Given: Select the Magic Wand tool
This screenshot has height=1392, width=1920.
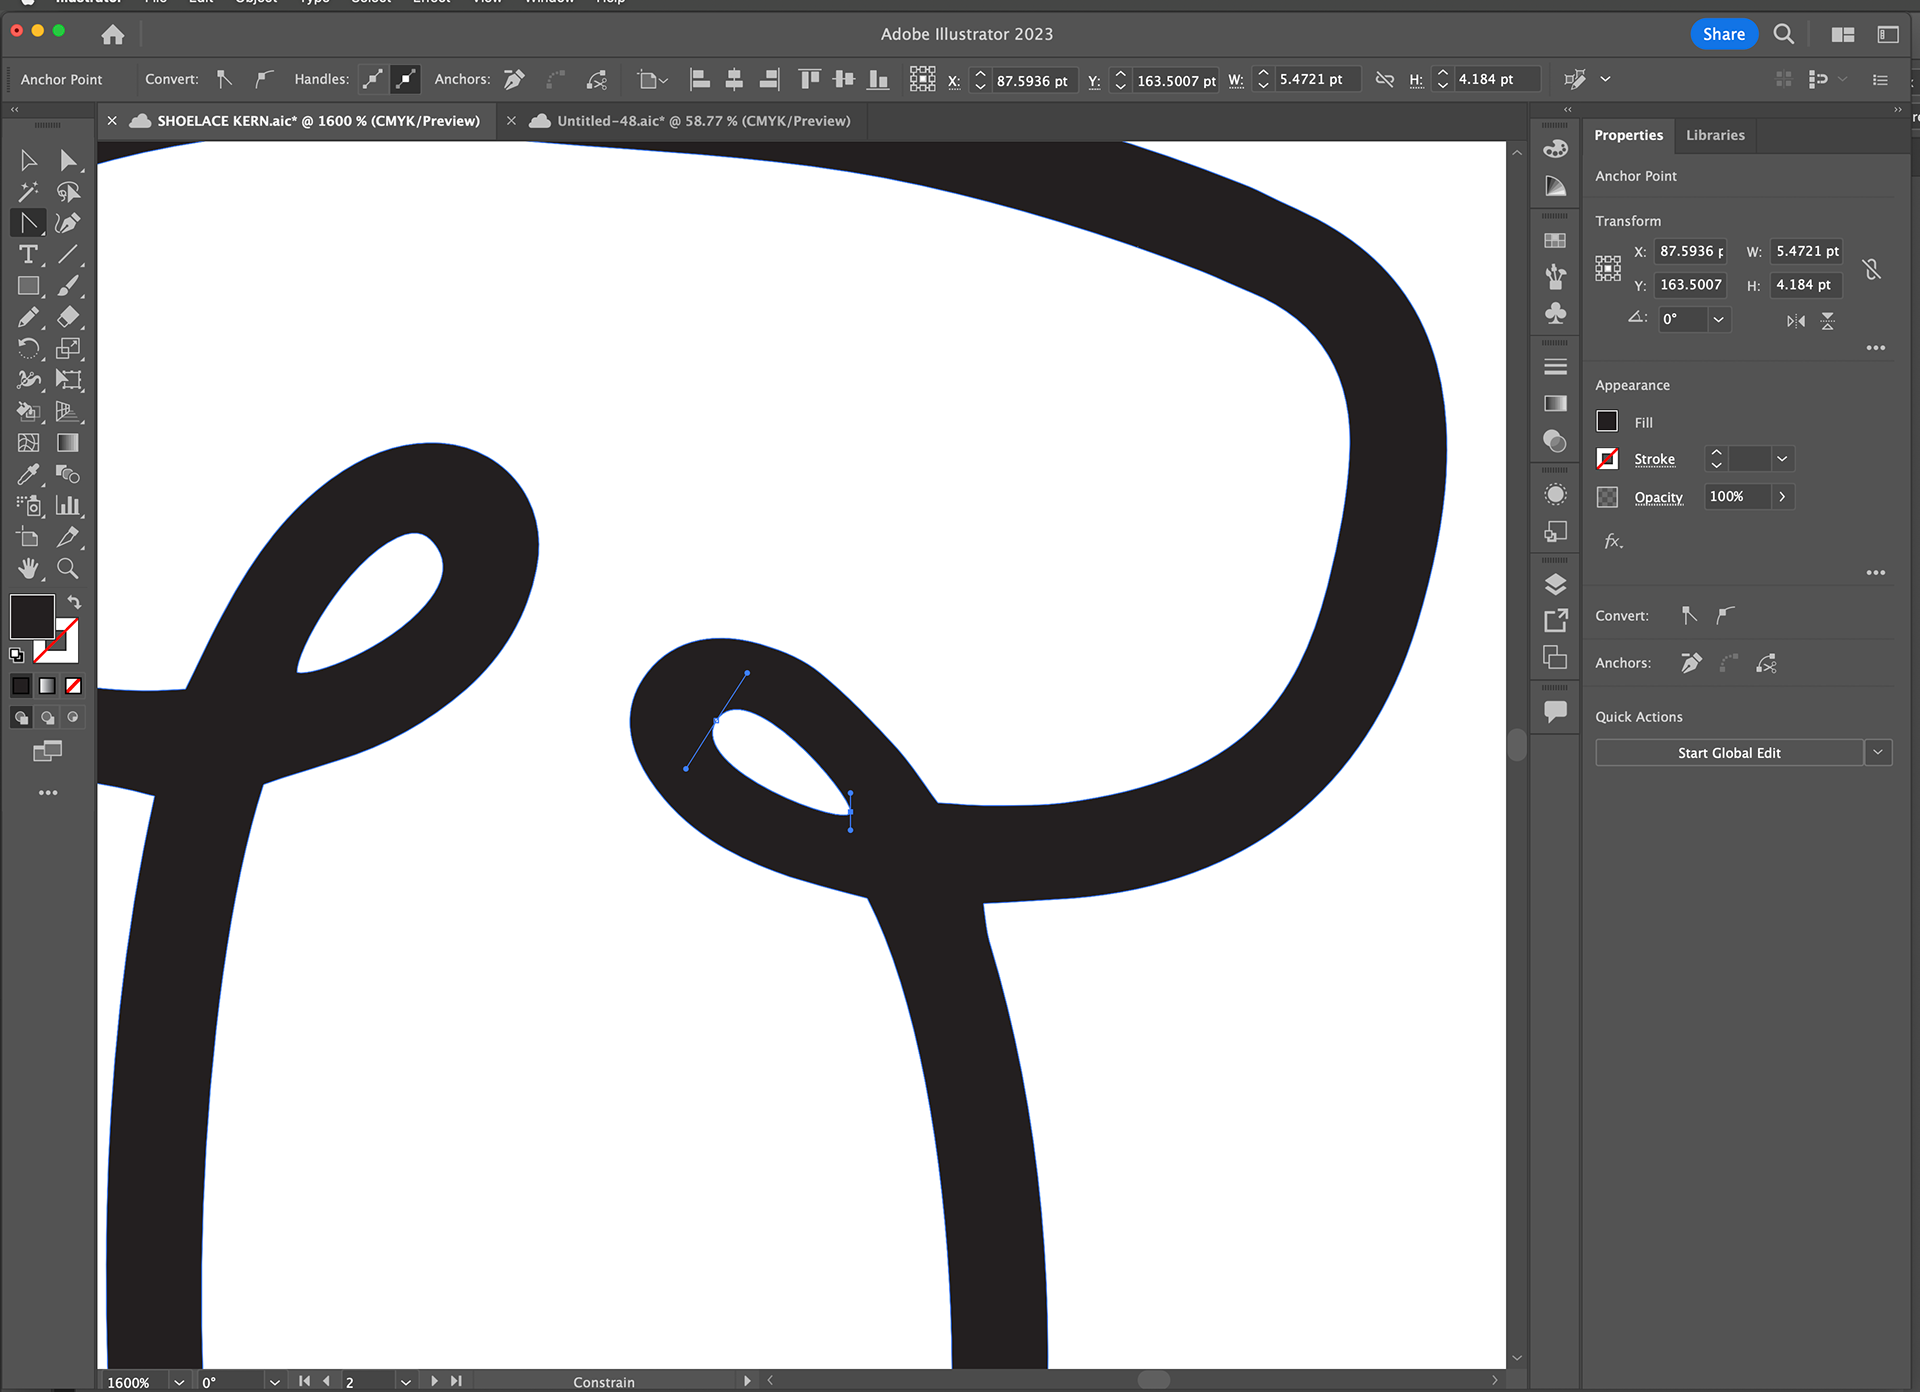Looking at the screenshot, I should [28, 191].
